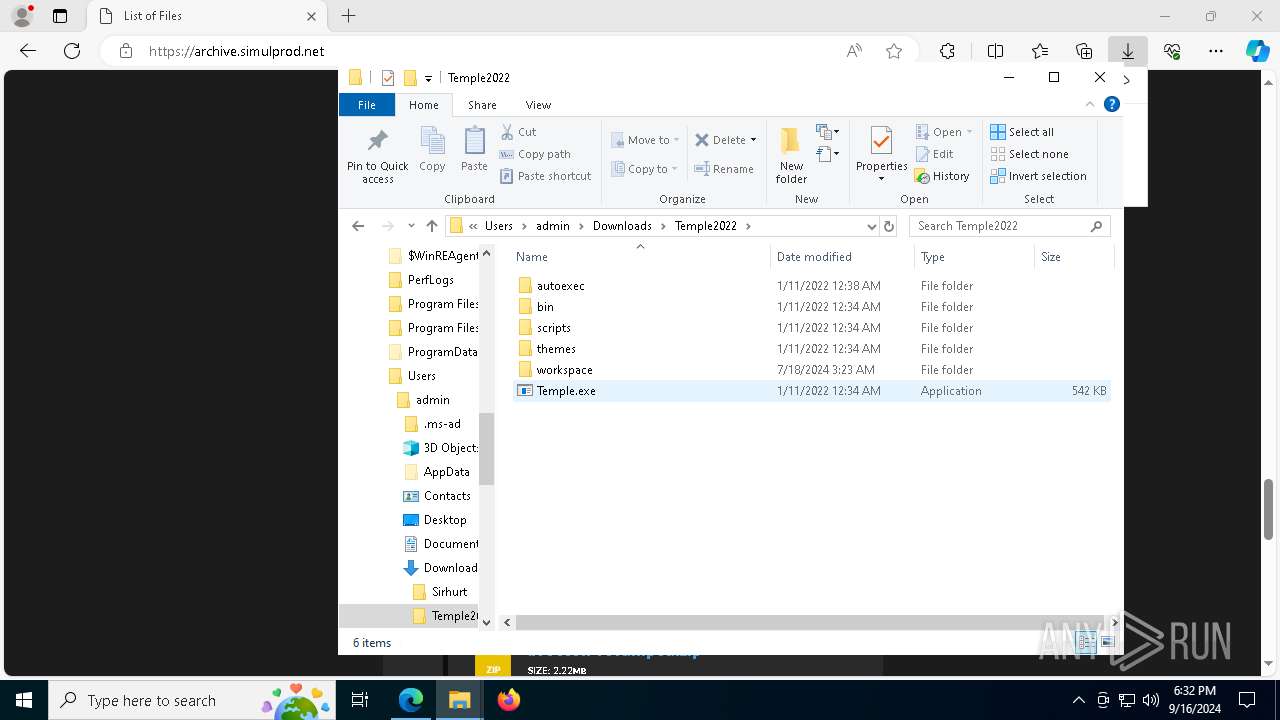Image resolution: width=1280 pixels, height=720 pixels.
Task: Sort by Type column header
Action: click(974, 257)
